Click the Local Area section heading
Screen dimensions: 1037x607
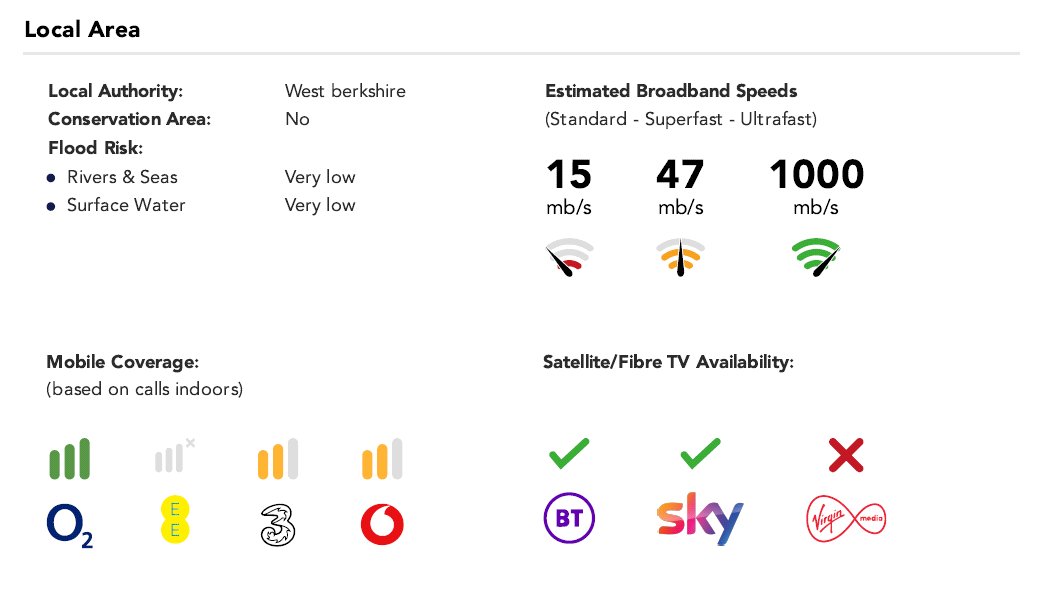coord(82,30)
